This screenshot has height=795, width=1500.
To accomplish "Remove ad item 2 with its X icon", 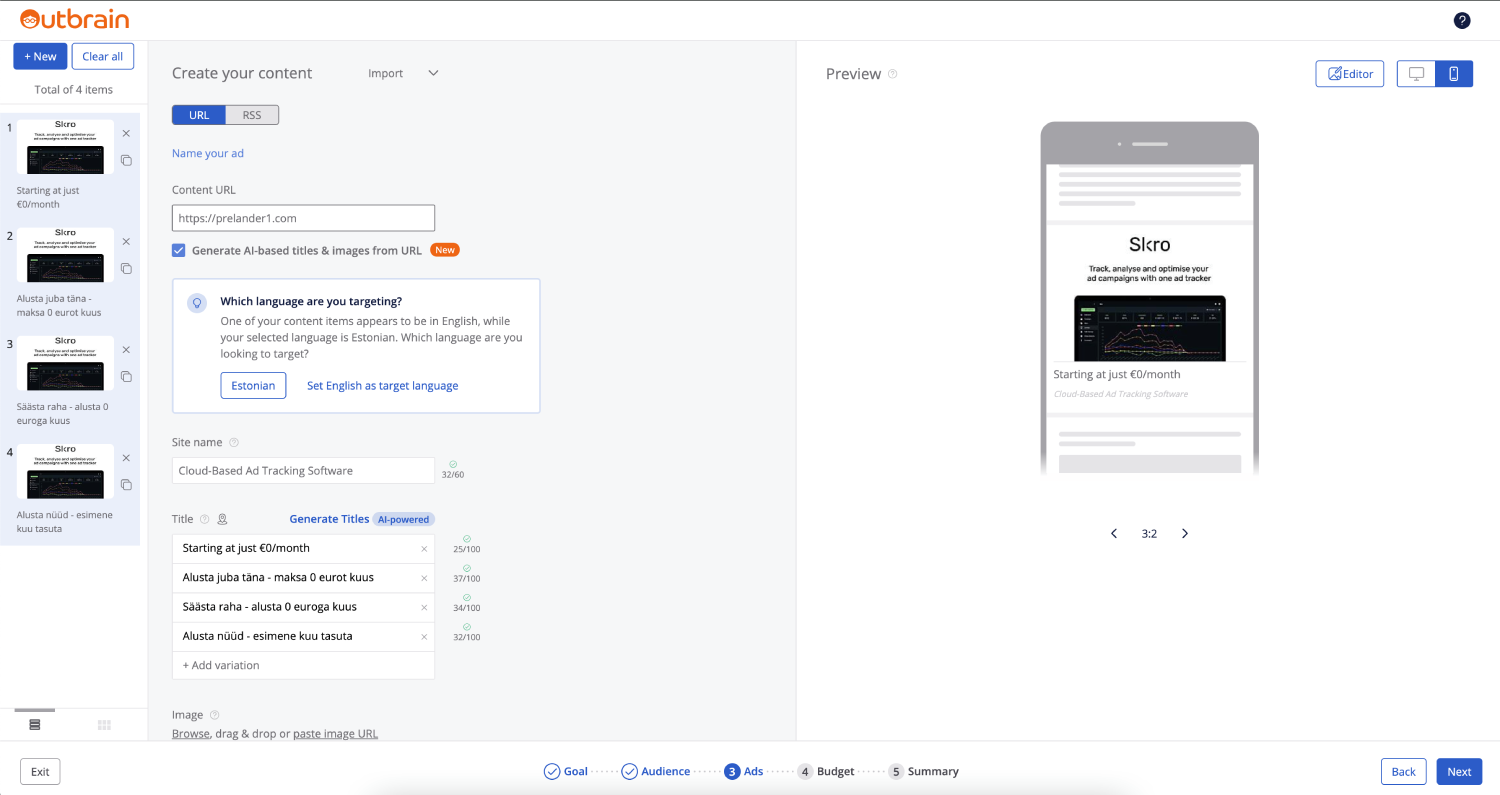I will [126, 241].
